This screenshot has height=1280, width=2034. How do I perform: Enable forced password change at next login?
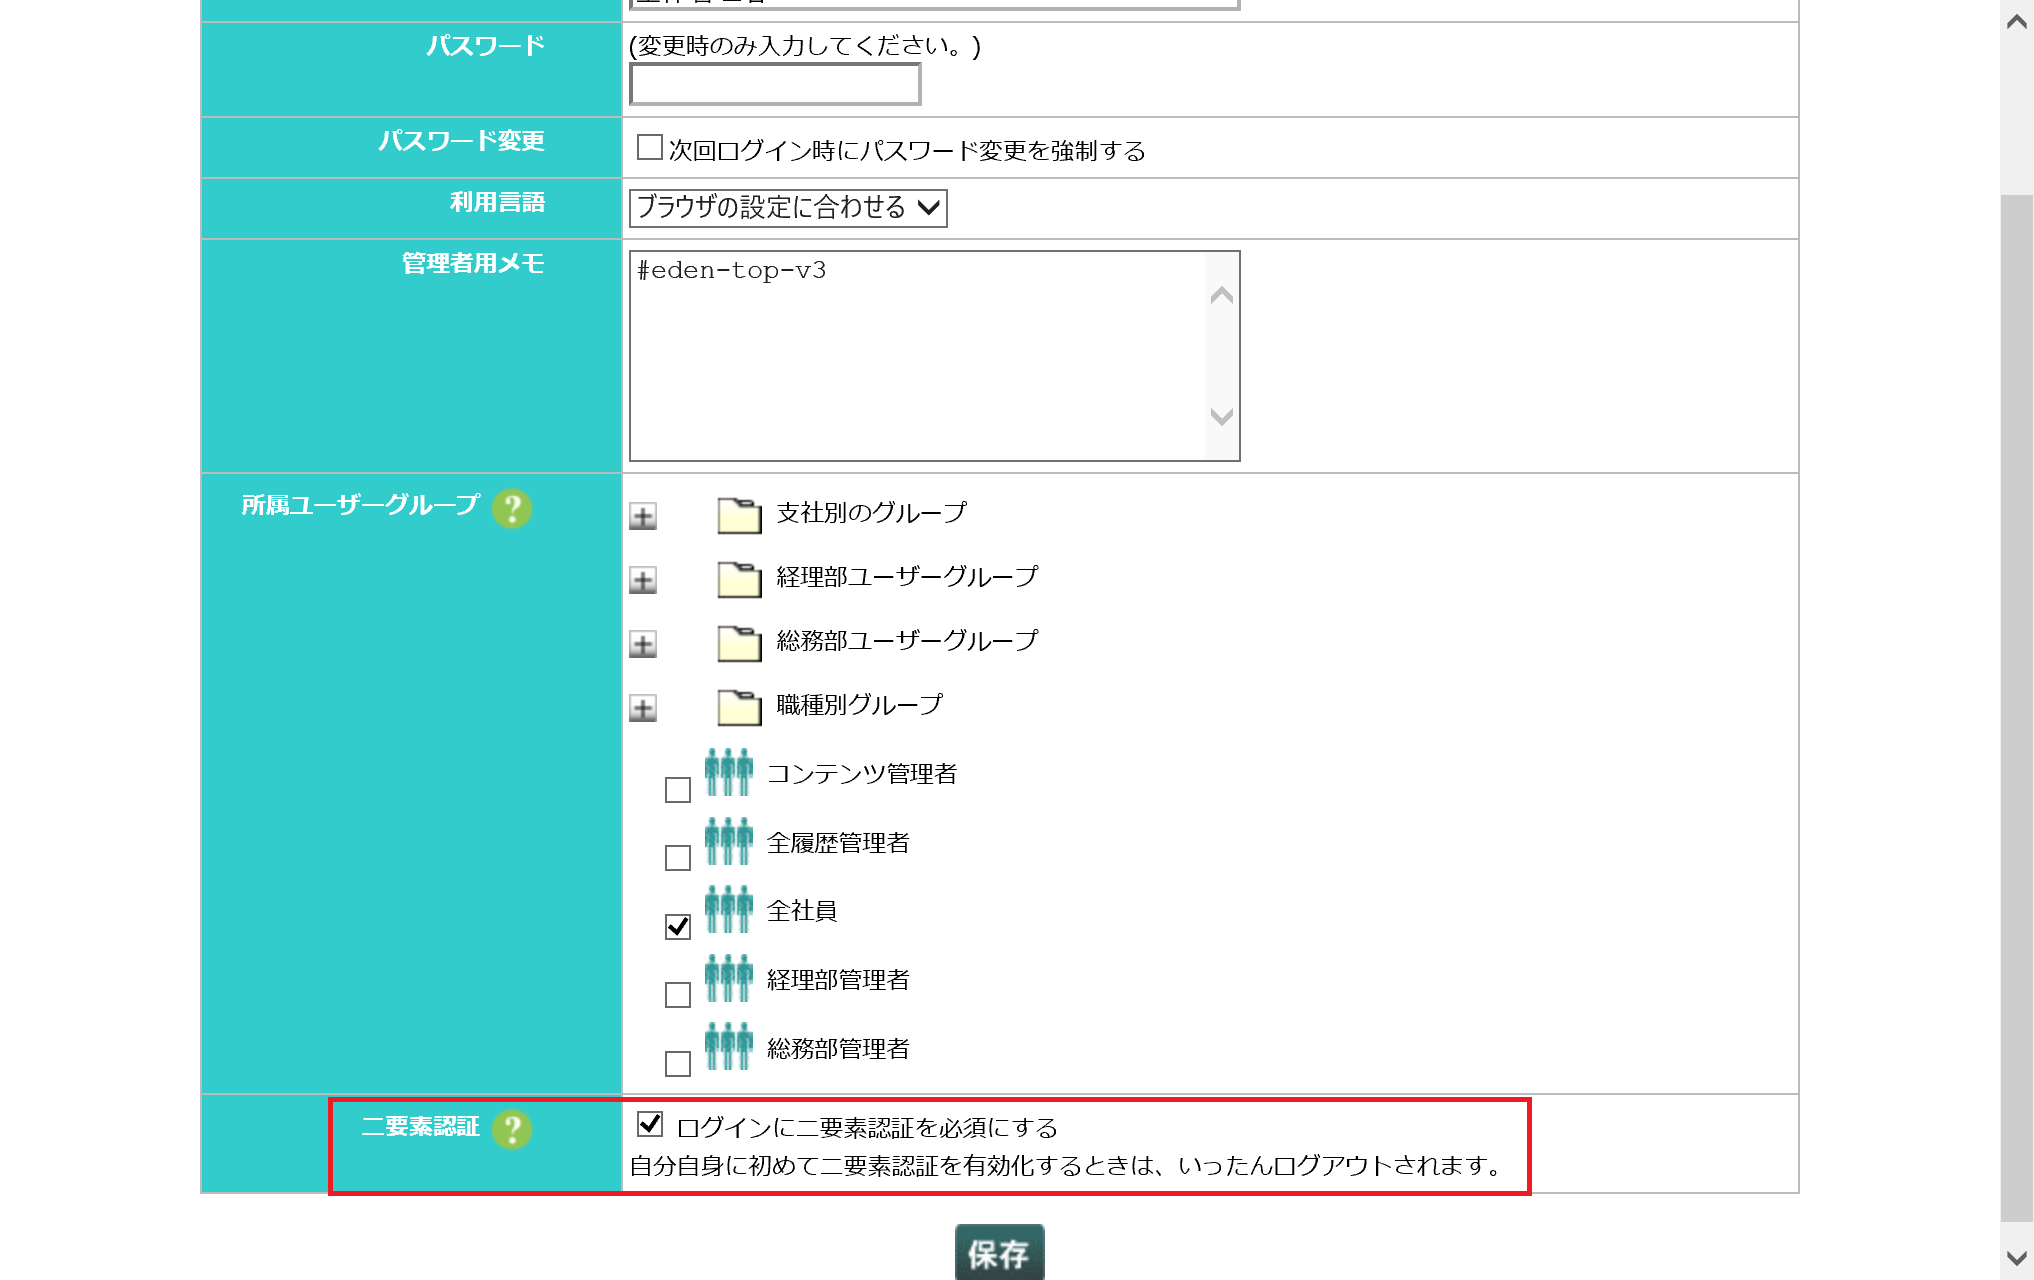coord(650,147)
